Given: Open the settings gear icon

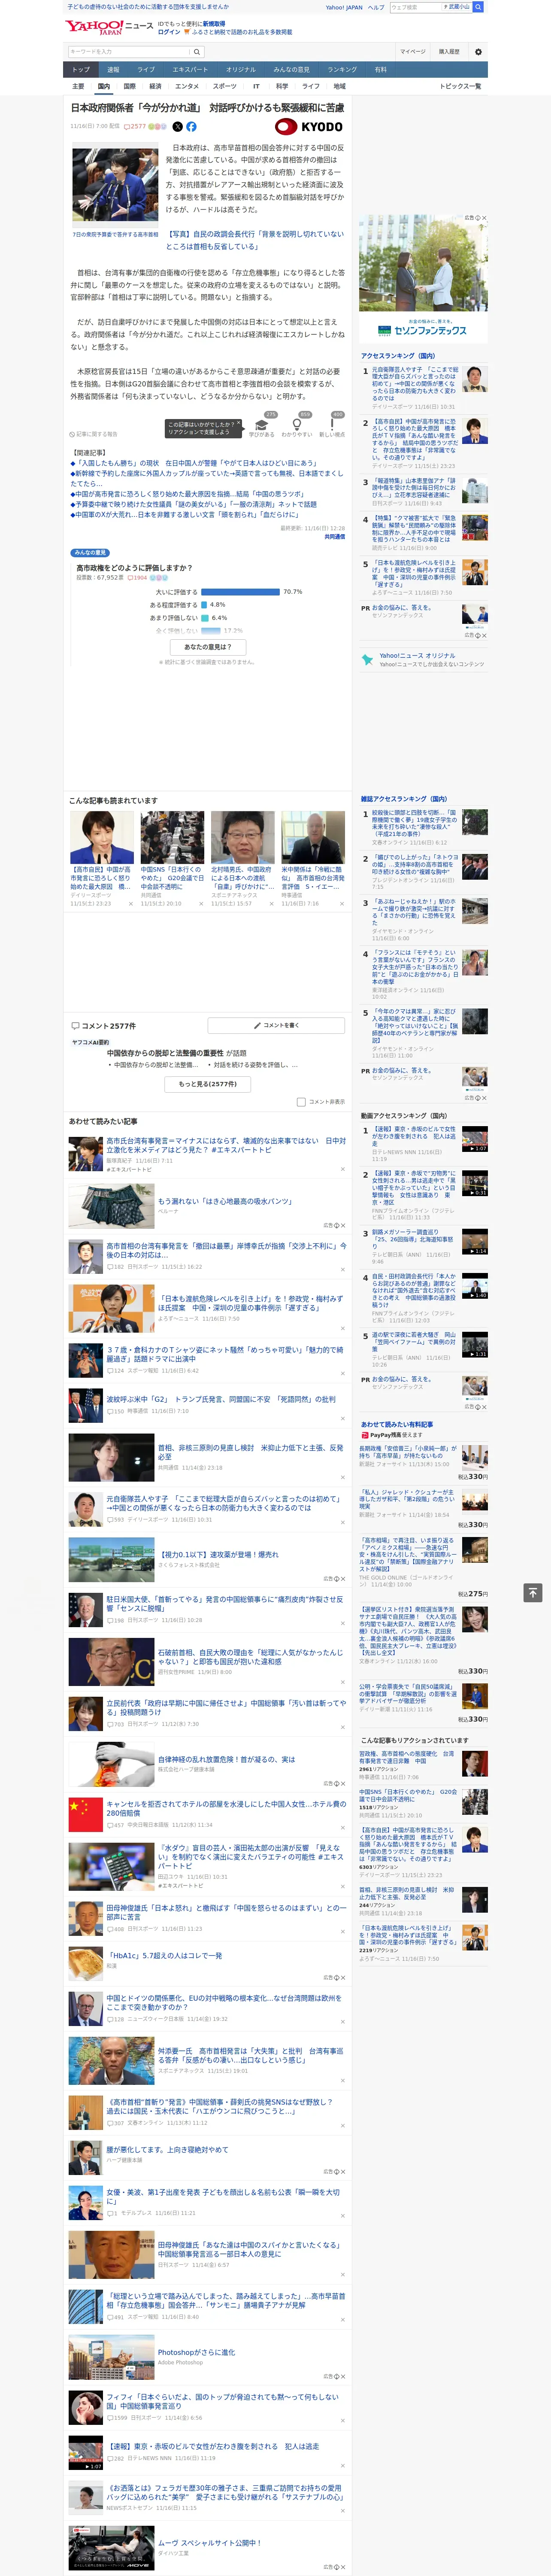Looking at the screenshot, I should coord(478,52).
